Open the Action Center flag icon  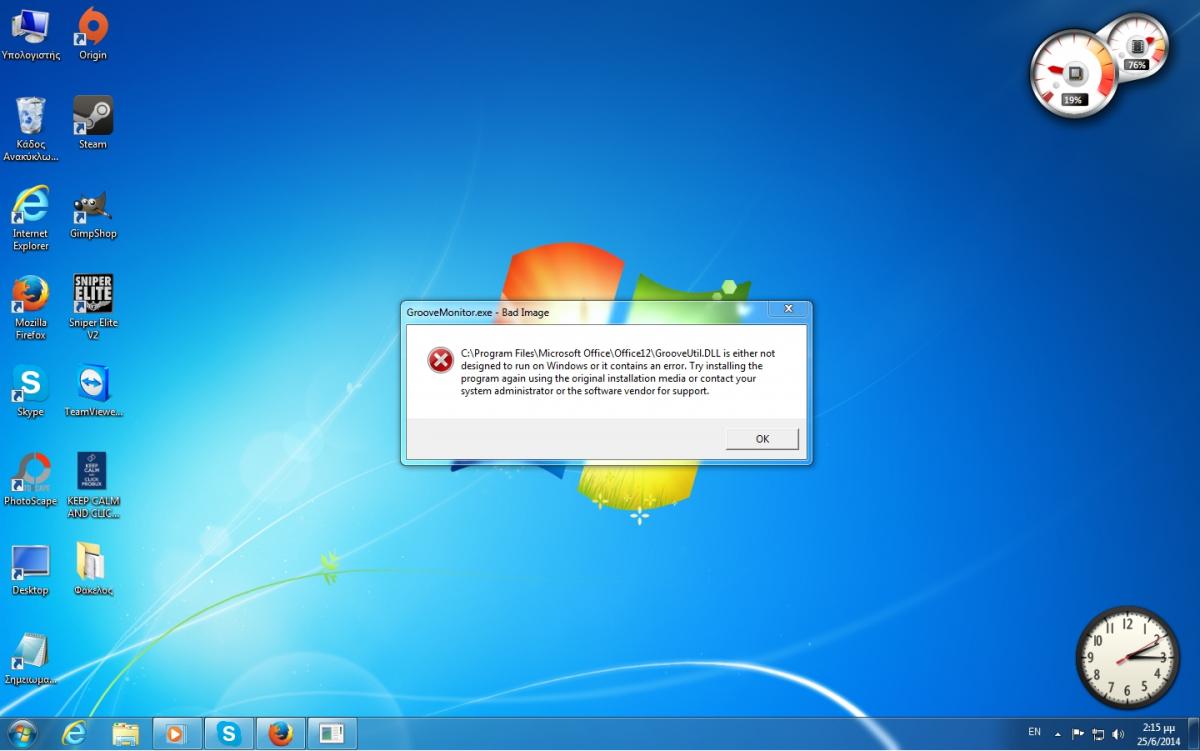coord(1078,734)
